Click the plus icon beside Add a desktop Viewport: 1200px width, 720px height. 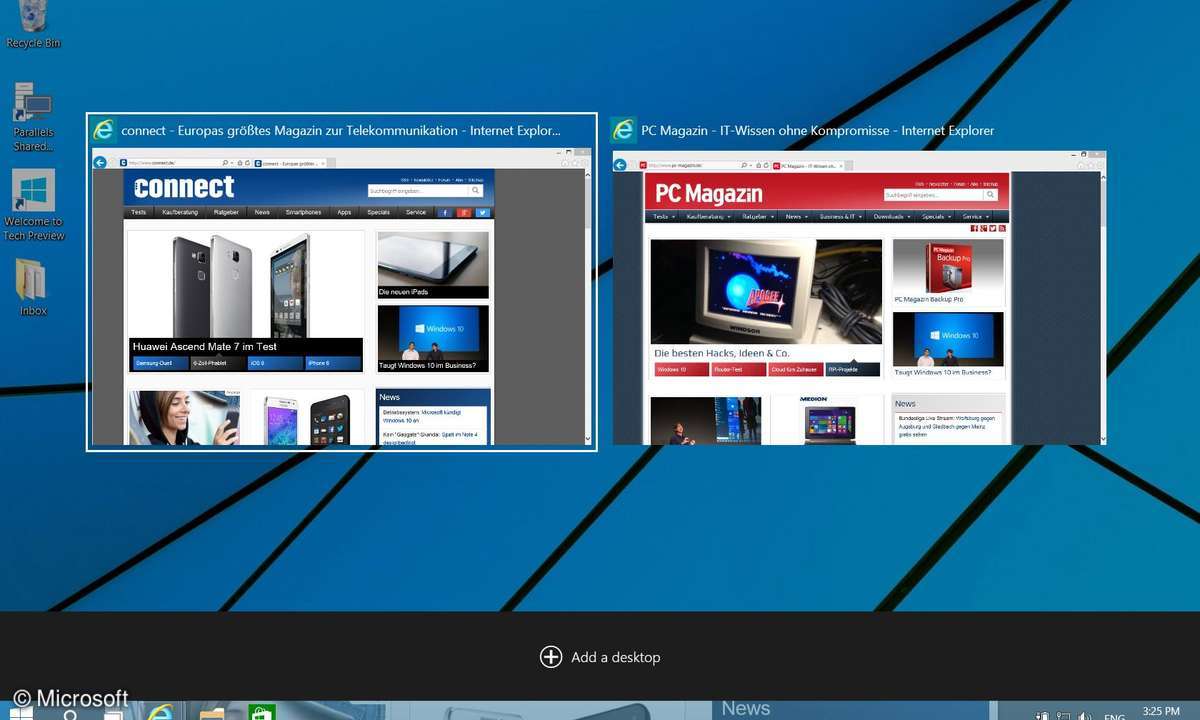tap(551, 657)
